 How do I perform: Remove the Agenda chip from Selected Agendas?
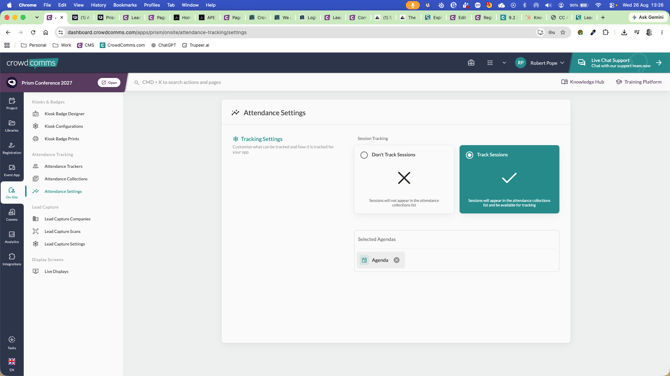click(x=397, y=260)
